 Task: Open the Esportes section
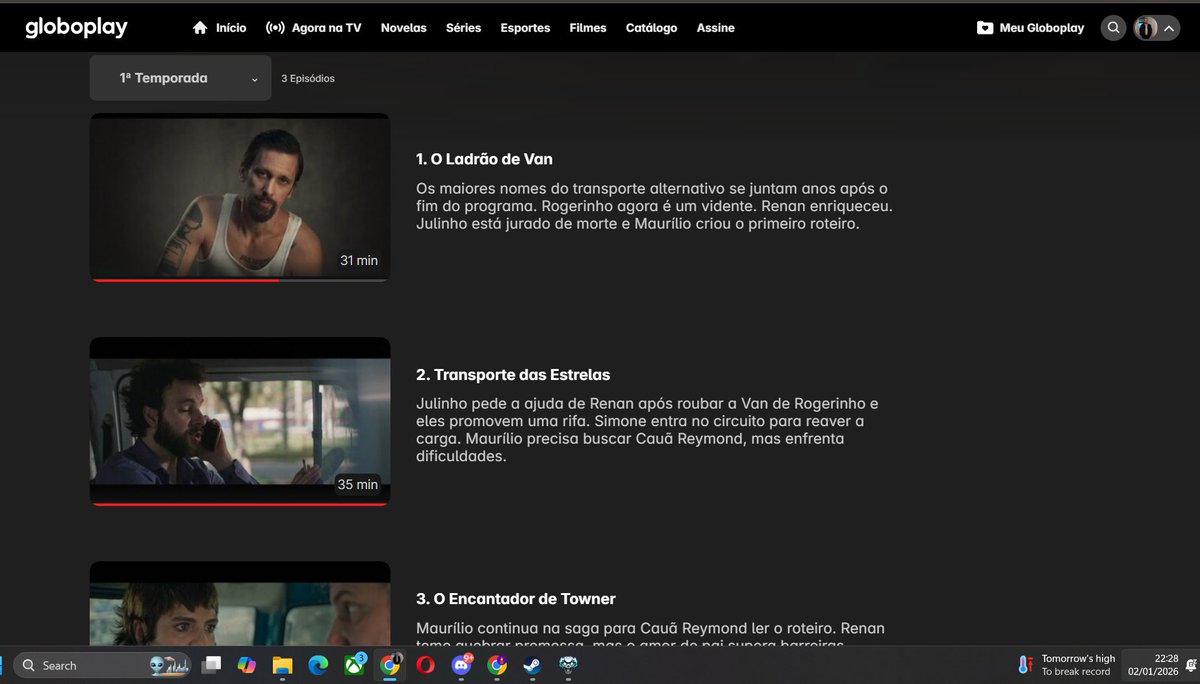pyautogui.click(x=525, y=28)
